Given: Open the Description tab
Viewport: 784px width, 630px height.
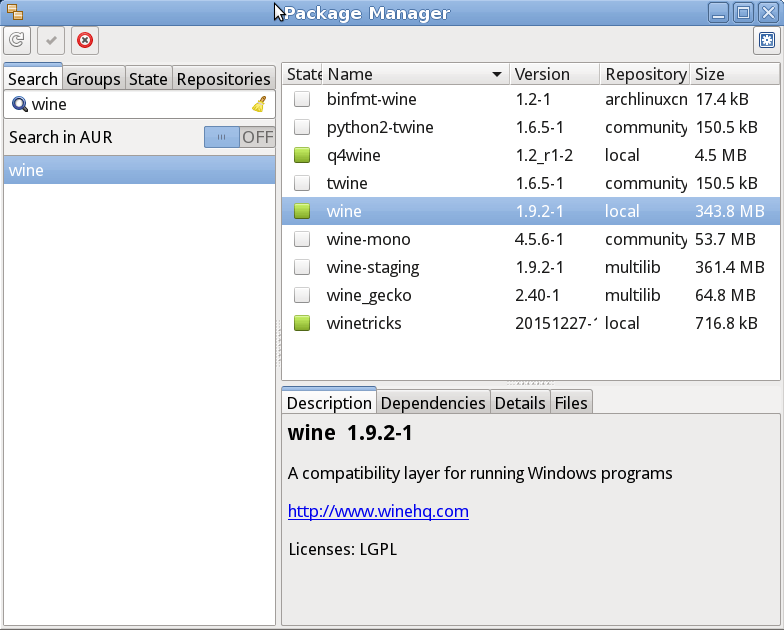Looking at the screenshot, I should pos(329,402).
